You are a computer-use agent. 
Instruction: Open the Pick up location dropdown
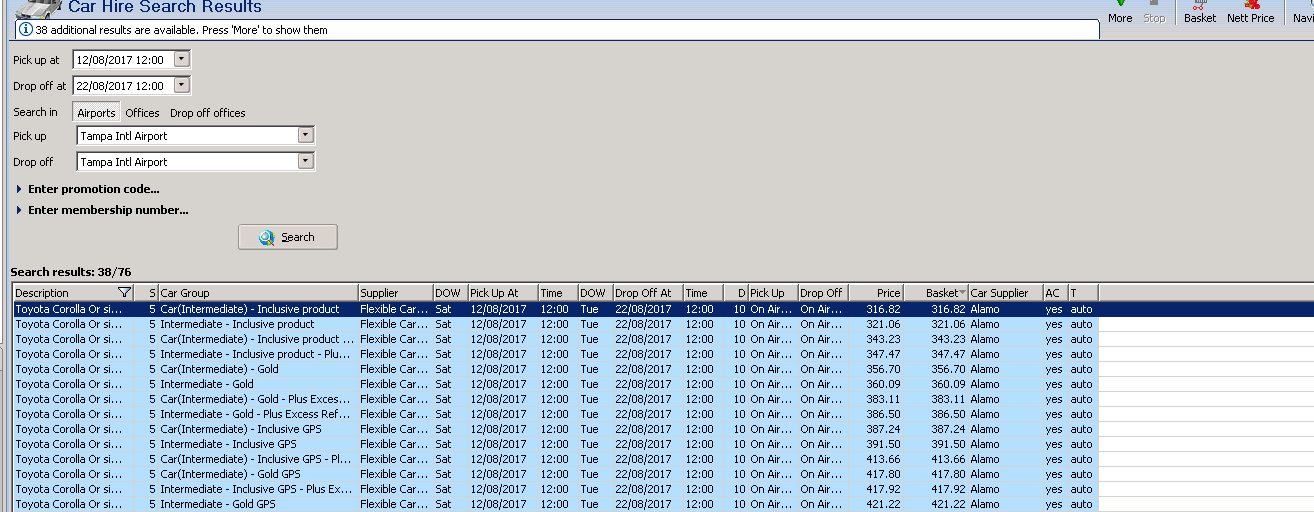point(306,135)
